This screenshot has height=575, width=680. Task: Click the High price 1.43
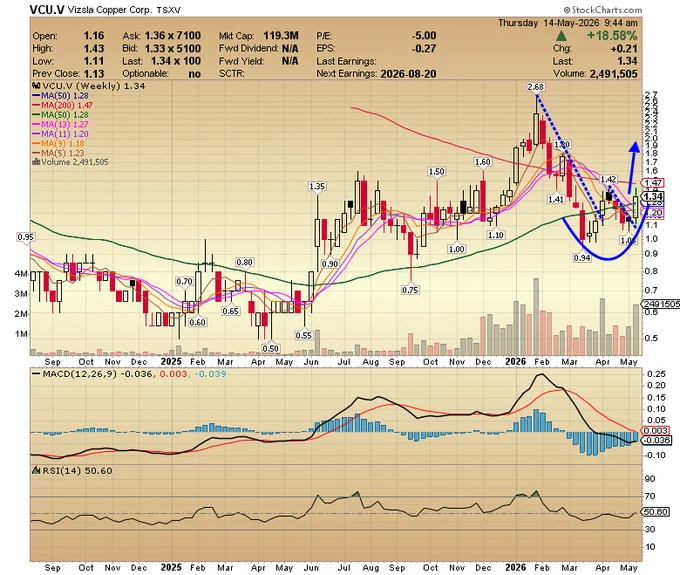point(94,48)
